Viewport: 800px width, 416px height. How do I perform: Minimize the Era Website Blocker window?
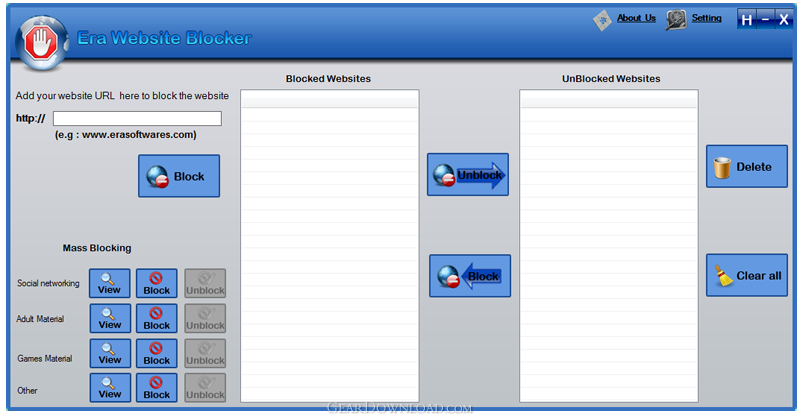coord(766,19)
